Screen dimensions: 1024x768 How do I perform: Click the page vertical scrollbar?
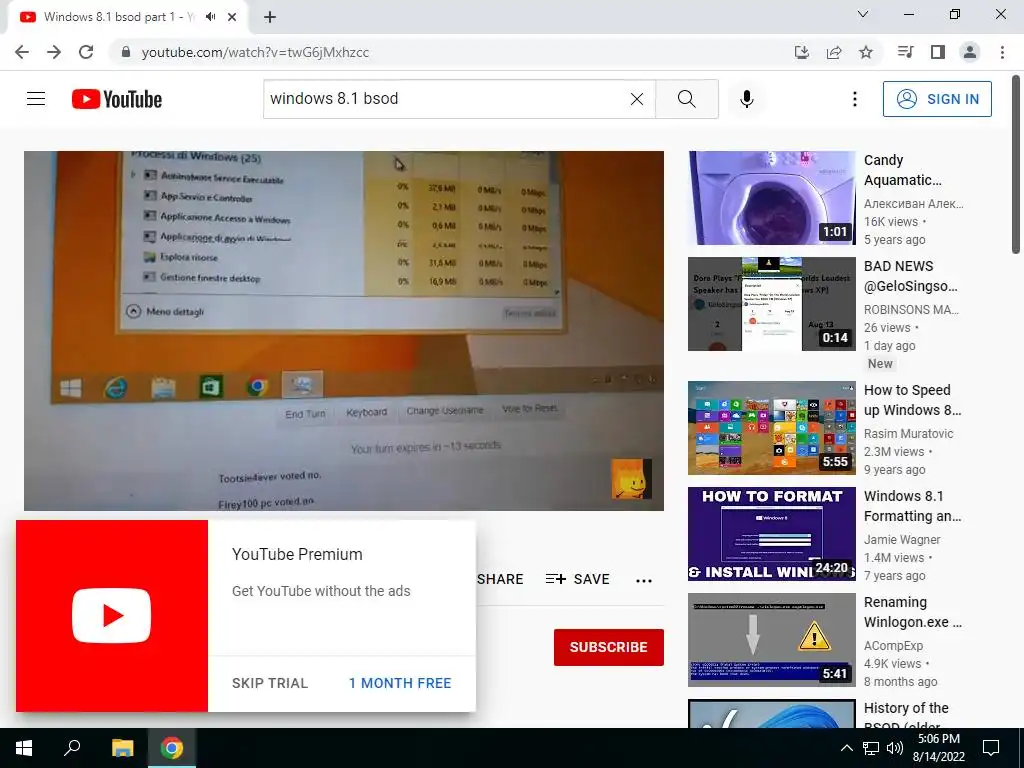click(1016, 165)
